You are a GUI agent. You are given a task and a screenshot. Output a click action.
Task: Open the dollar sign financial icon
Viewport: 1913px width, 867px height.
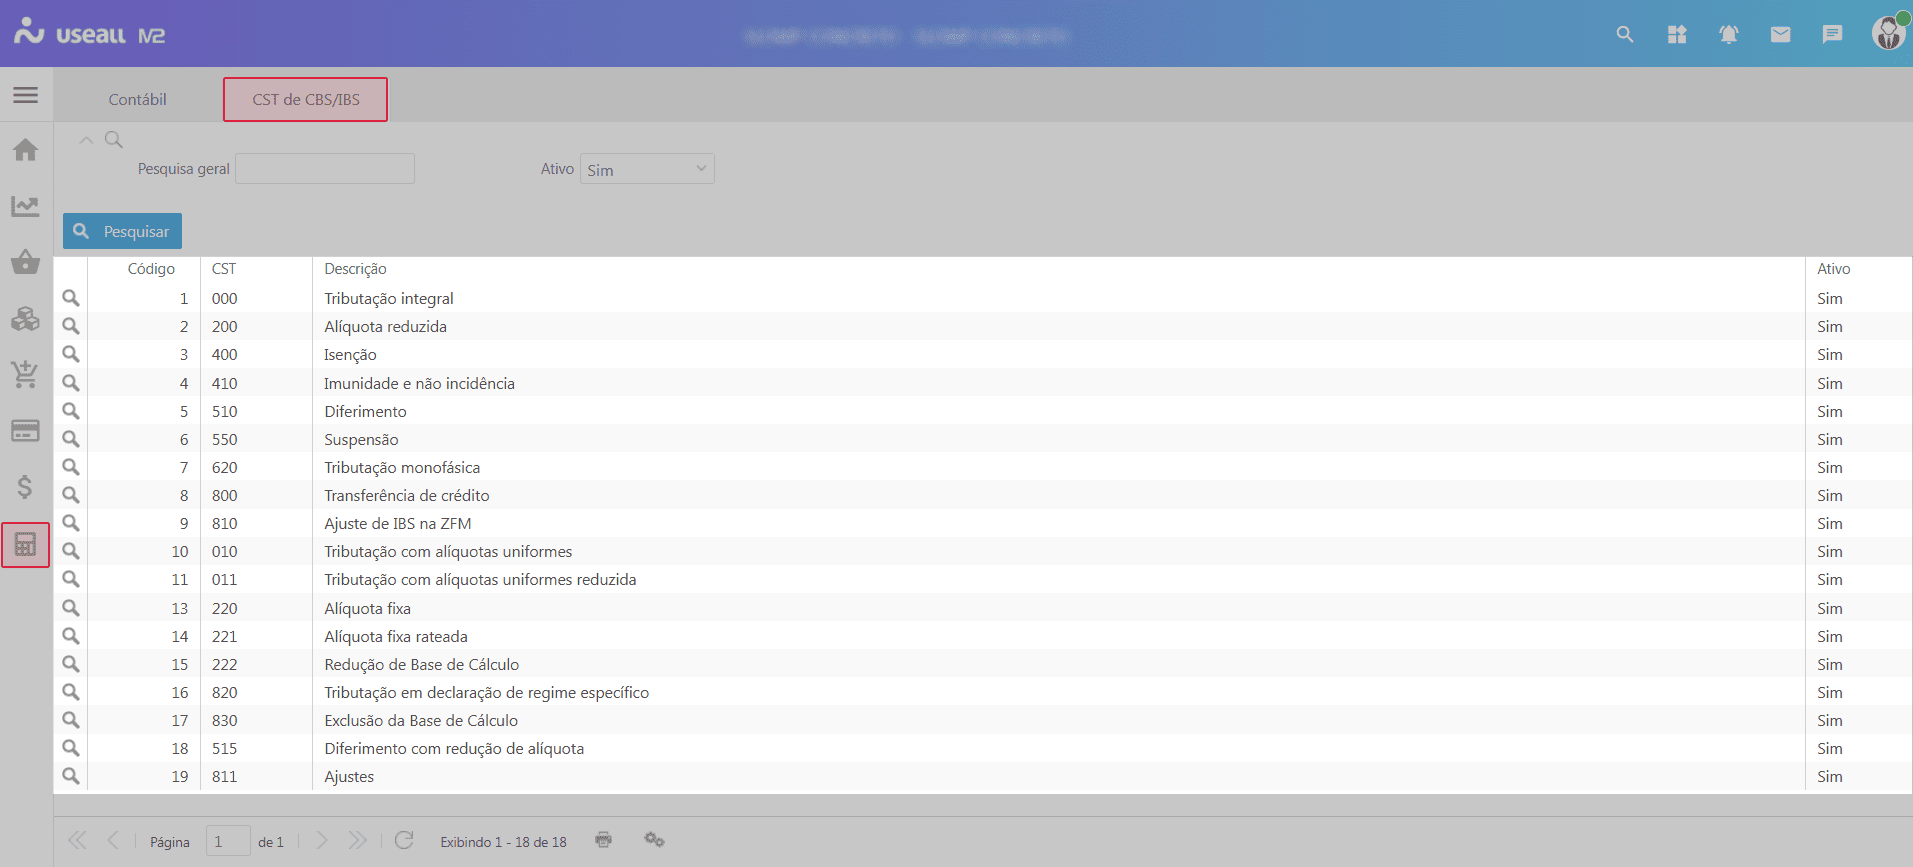(x=26, y=487)
